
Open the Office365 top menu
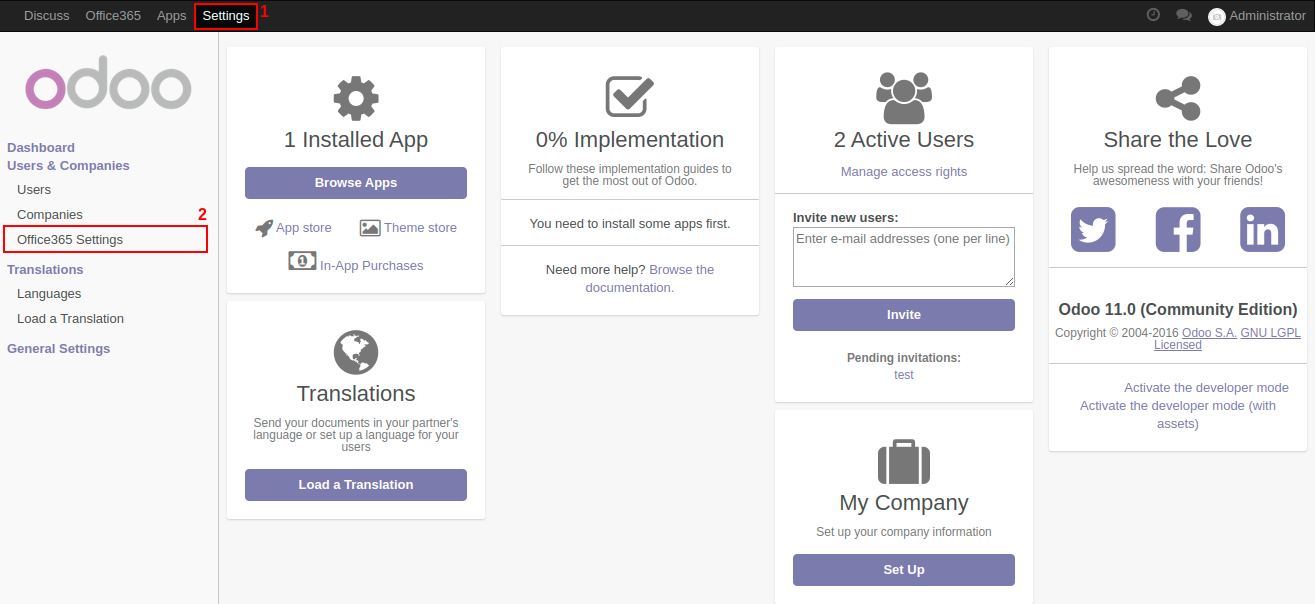[x=113, y=16]
